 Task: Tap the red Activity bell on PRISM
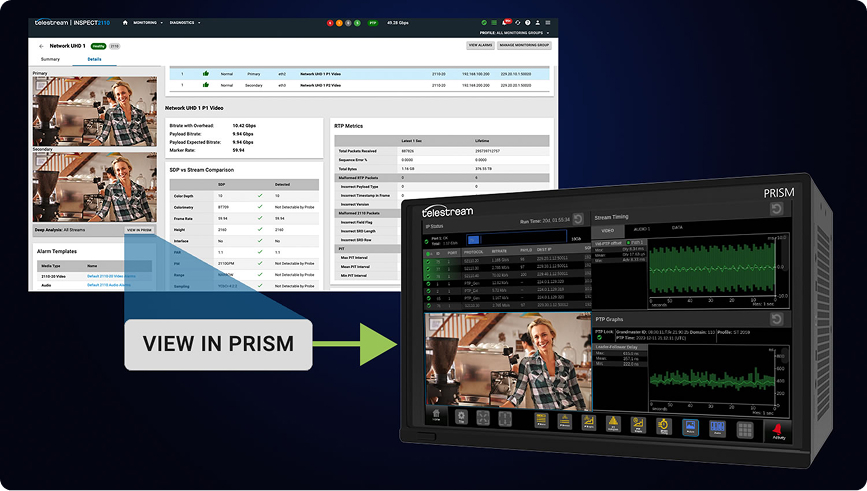tap(779, 431)
